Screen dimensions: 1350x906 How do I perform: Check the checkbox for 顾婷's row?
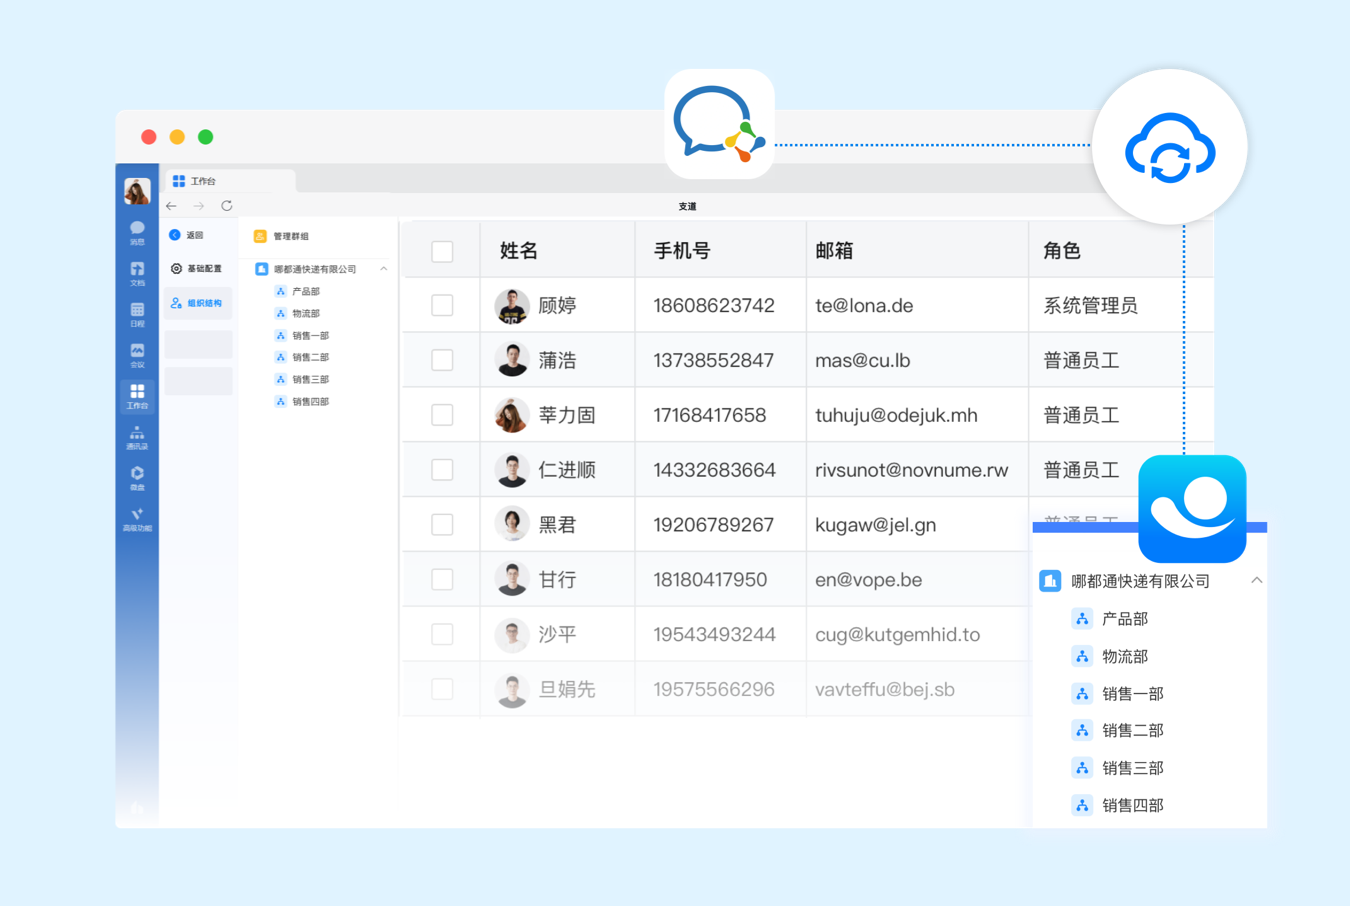tap(442, 305)
